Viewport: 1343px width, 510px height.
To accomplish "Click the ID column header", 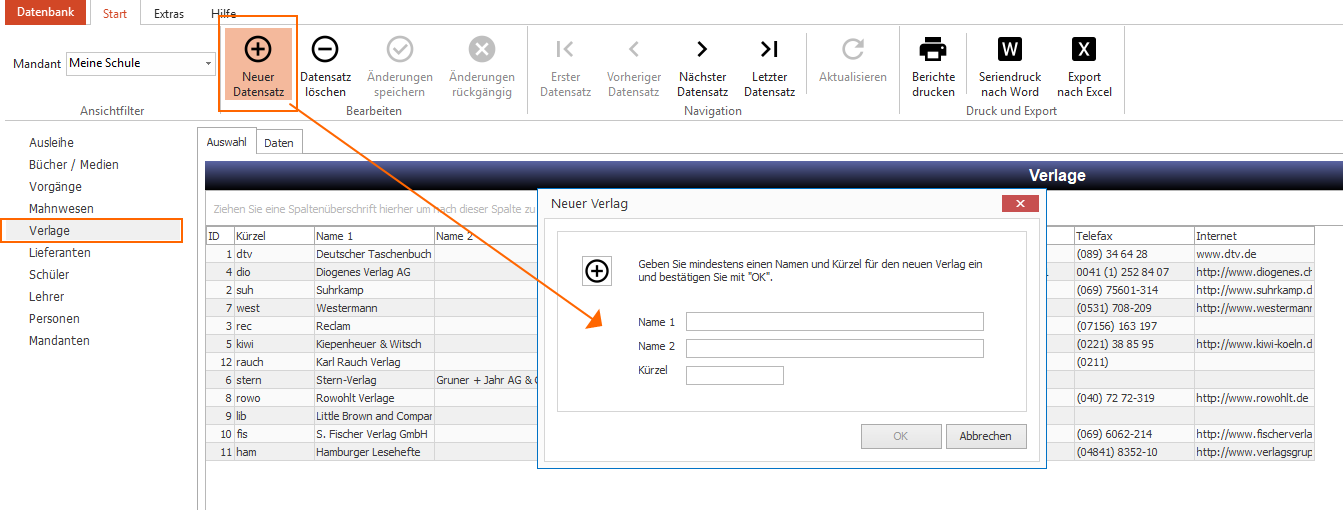I will pyautogui.click(x=219, y=236).
